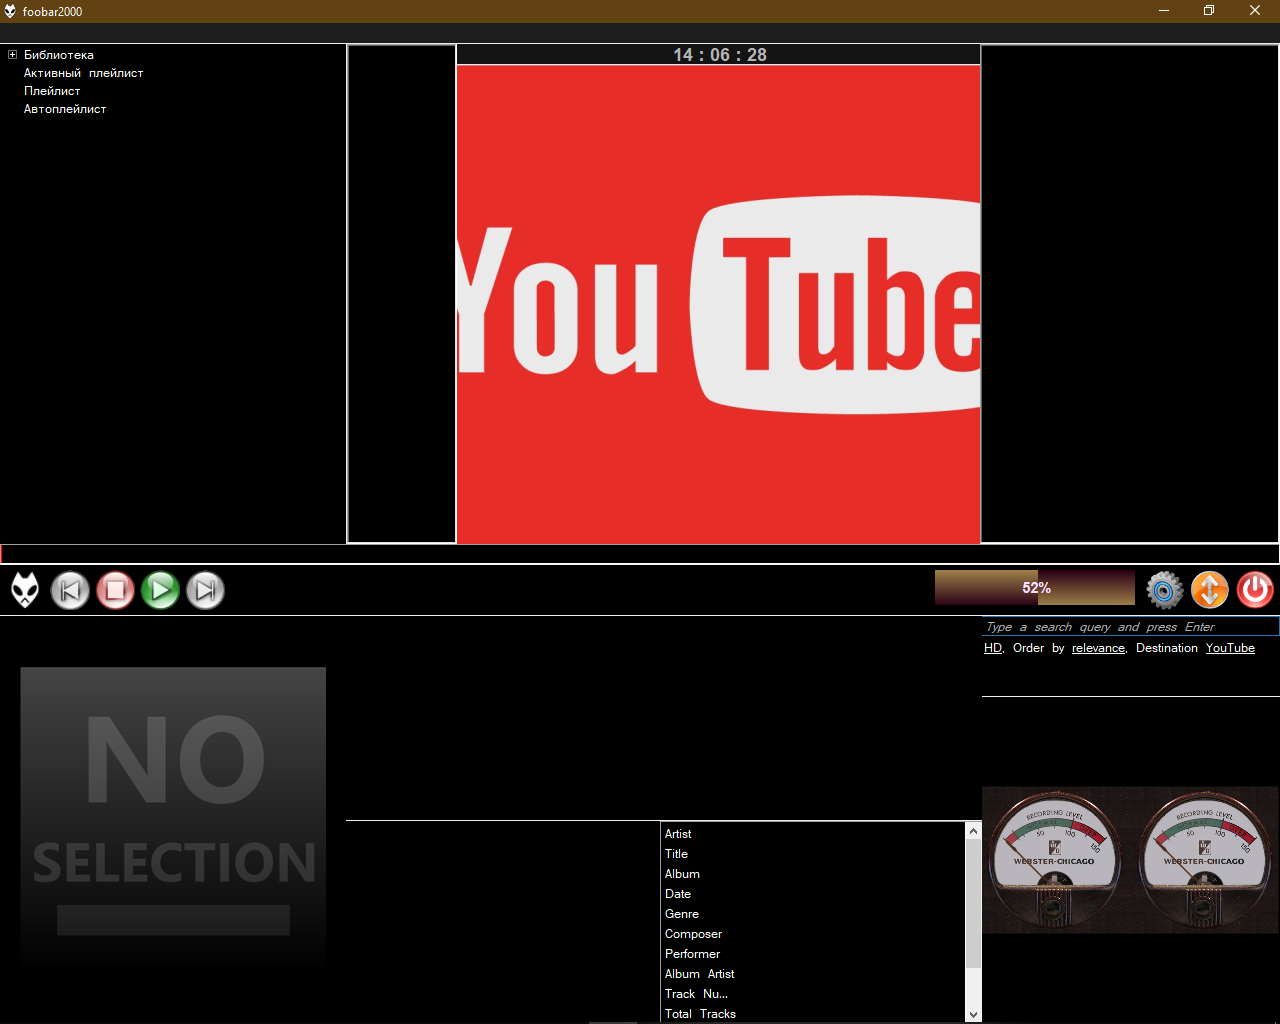Skip to the previous track
The width and height of the screenshot is (1280, 1024).
click(70, 590)
